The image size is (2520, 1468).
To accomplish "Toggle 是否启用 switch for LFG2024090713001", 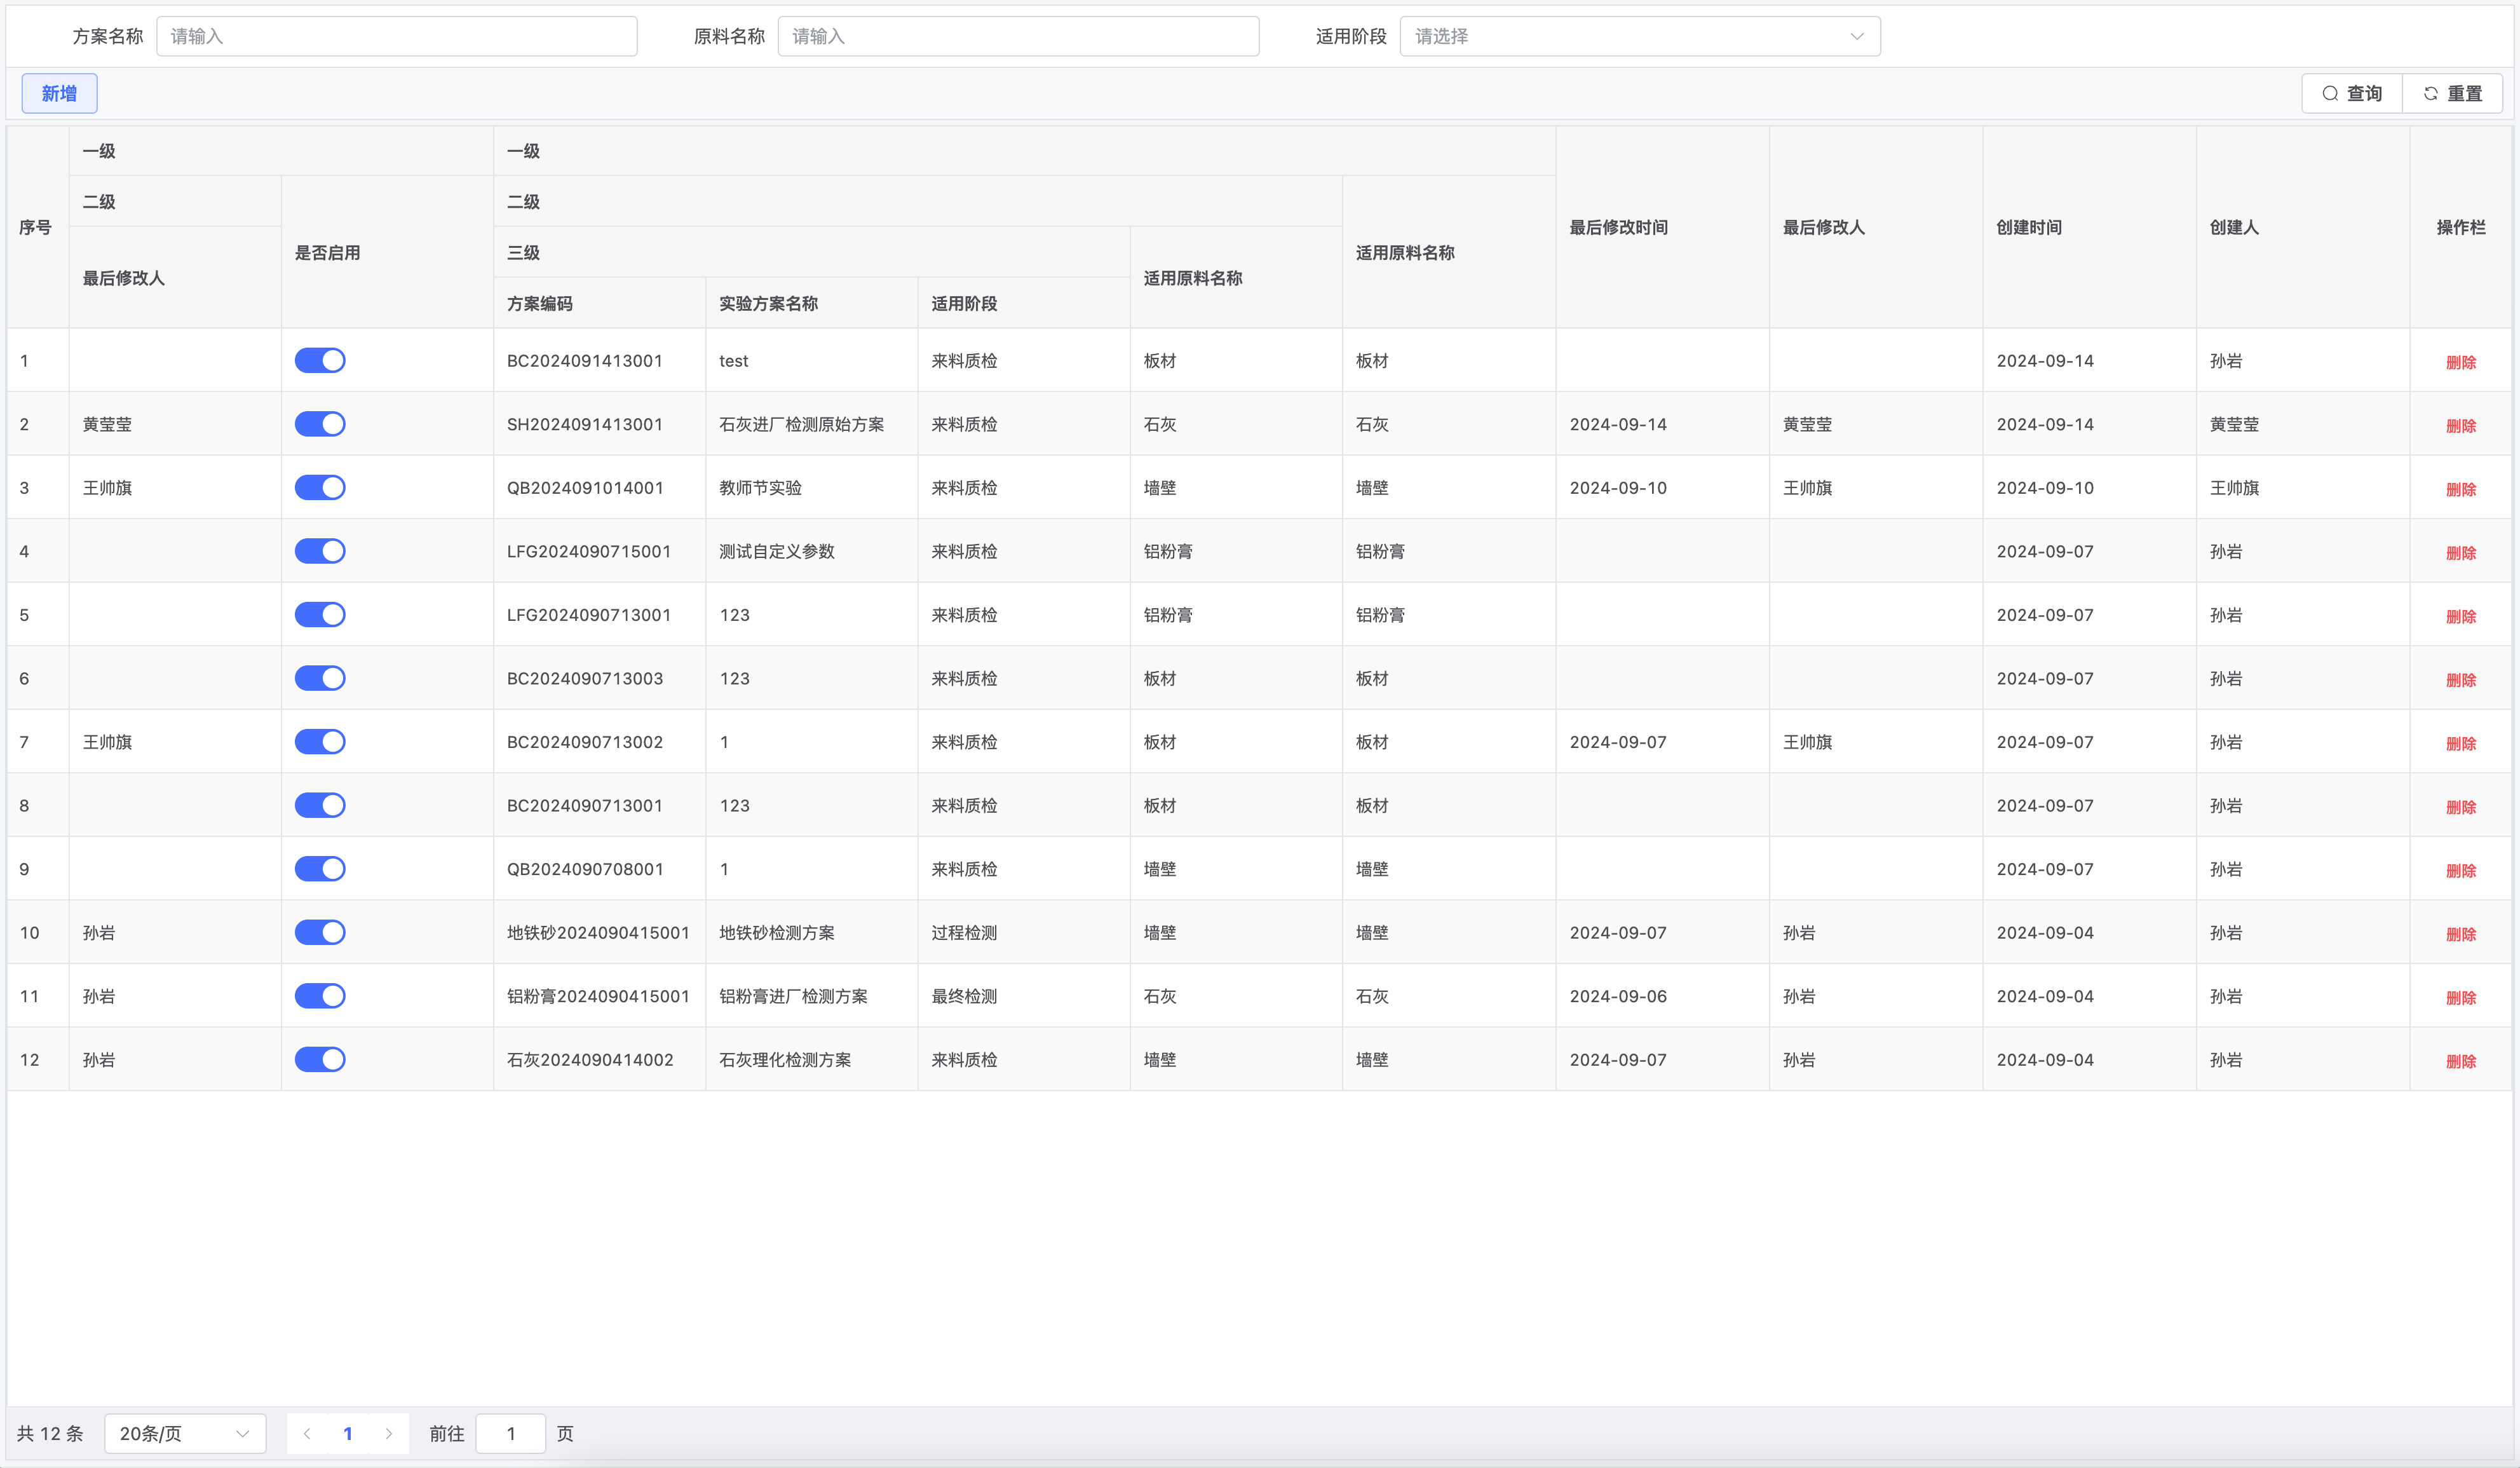I will tap(320, 614).
